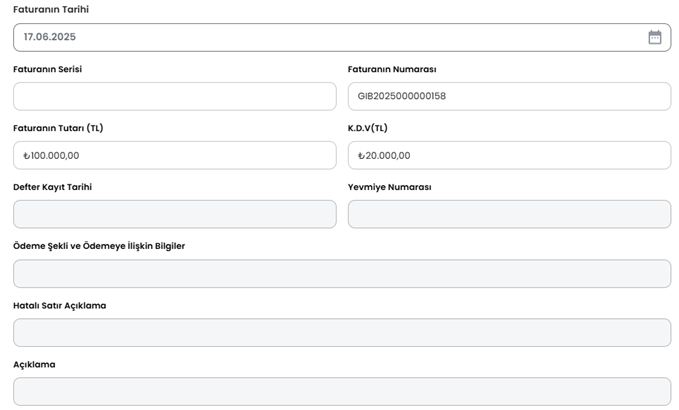Viewport: 679px width, 410px height.
Task: Focus the Faturanın Serisi input box
Action: [175, 96]
